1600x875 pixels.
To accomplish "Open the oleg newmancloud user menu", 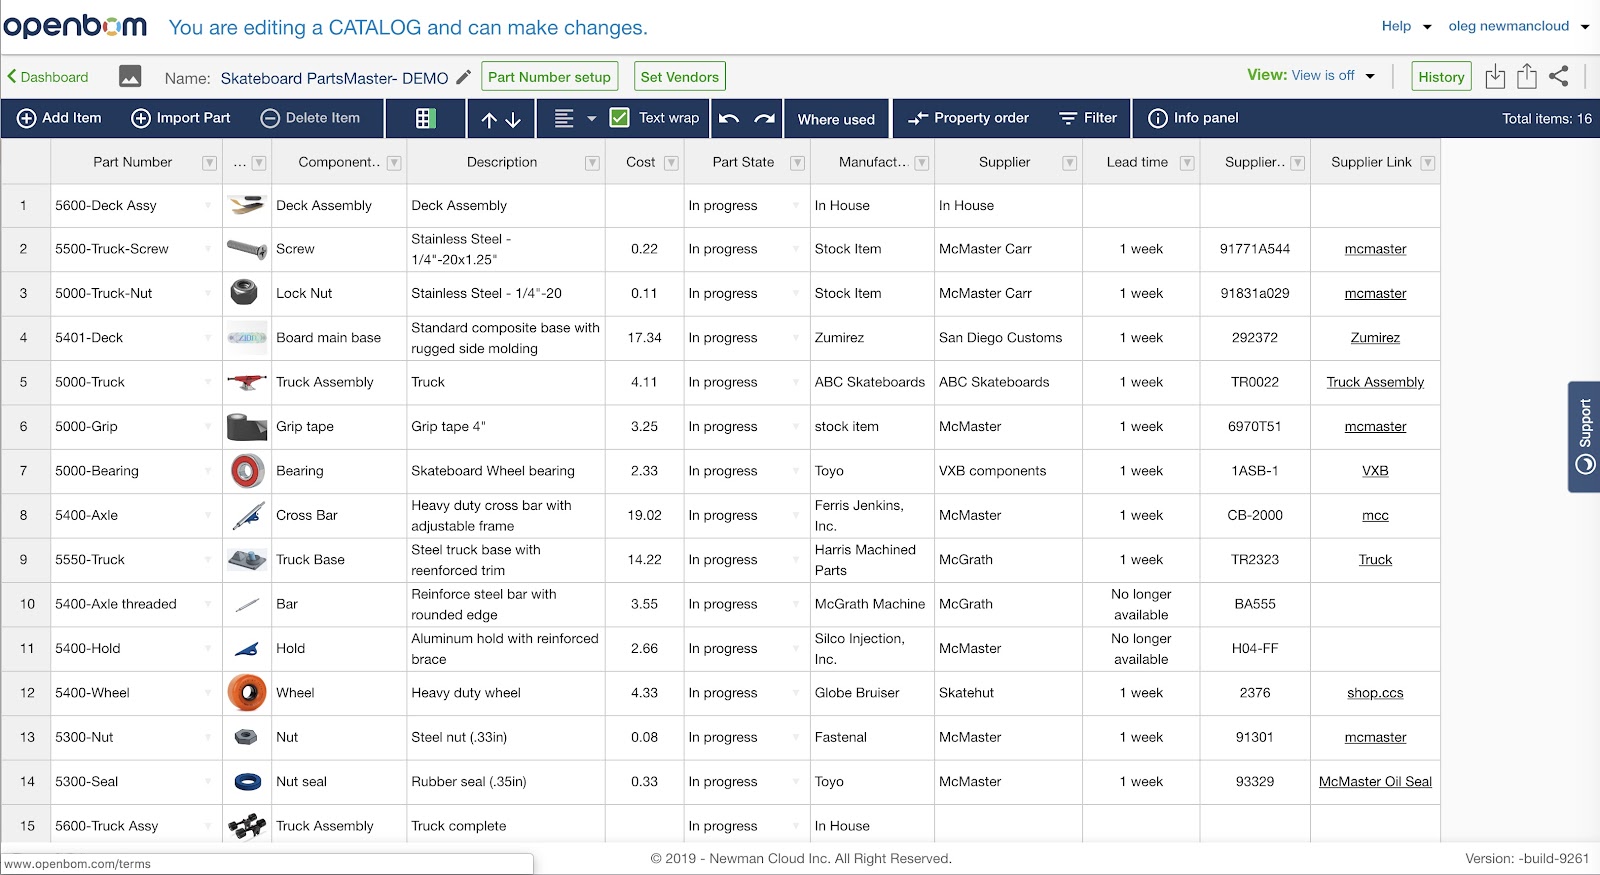I will (1518, 26).
